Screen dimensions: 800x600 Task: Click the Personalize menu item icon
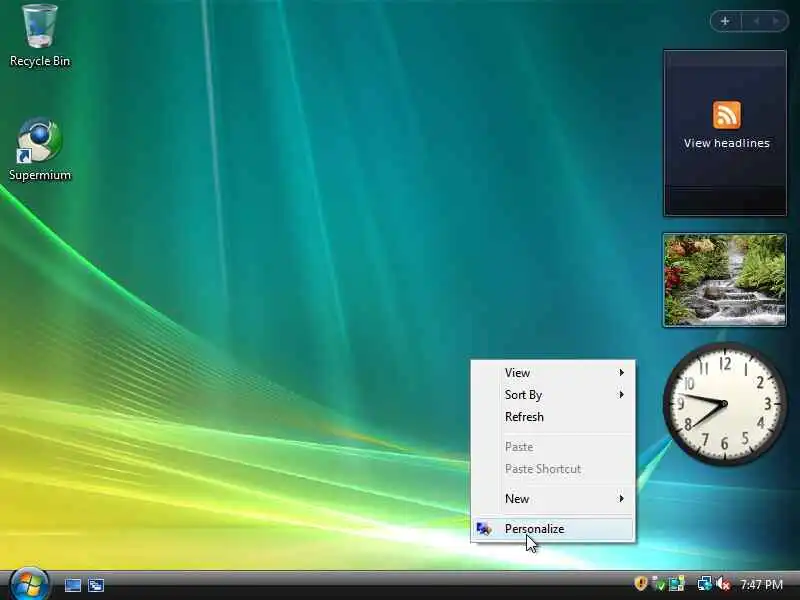(484, 529)
